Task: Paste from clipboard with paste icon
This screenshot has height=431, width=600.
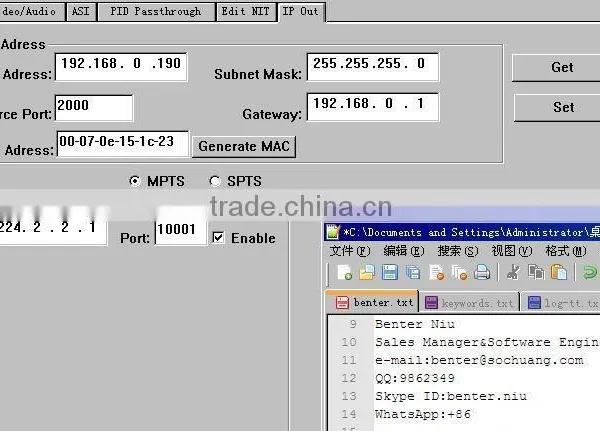Action: tap(559, 273)
